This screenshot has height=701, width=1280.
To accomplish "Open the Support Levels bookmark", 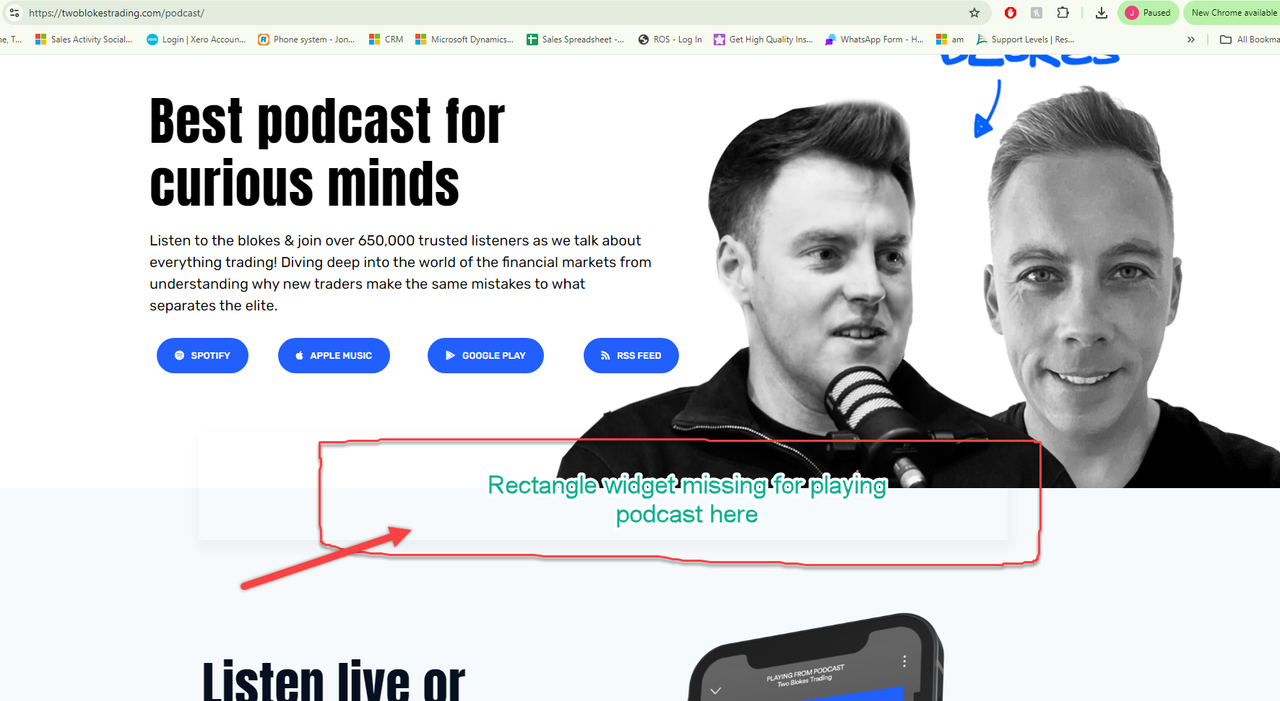I will point(1026,40).
